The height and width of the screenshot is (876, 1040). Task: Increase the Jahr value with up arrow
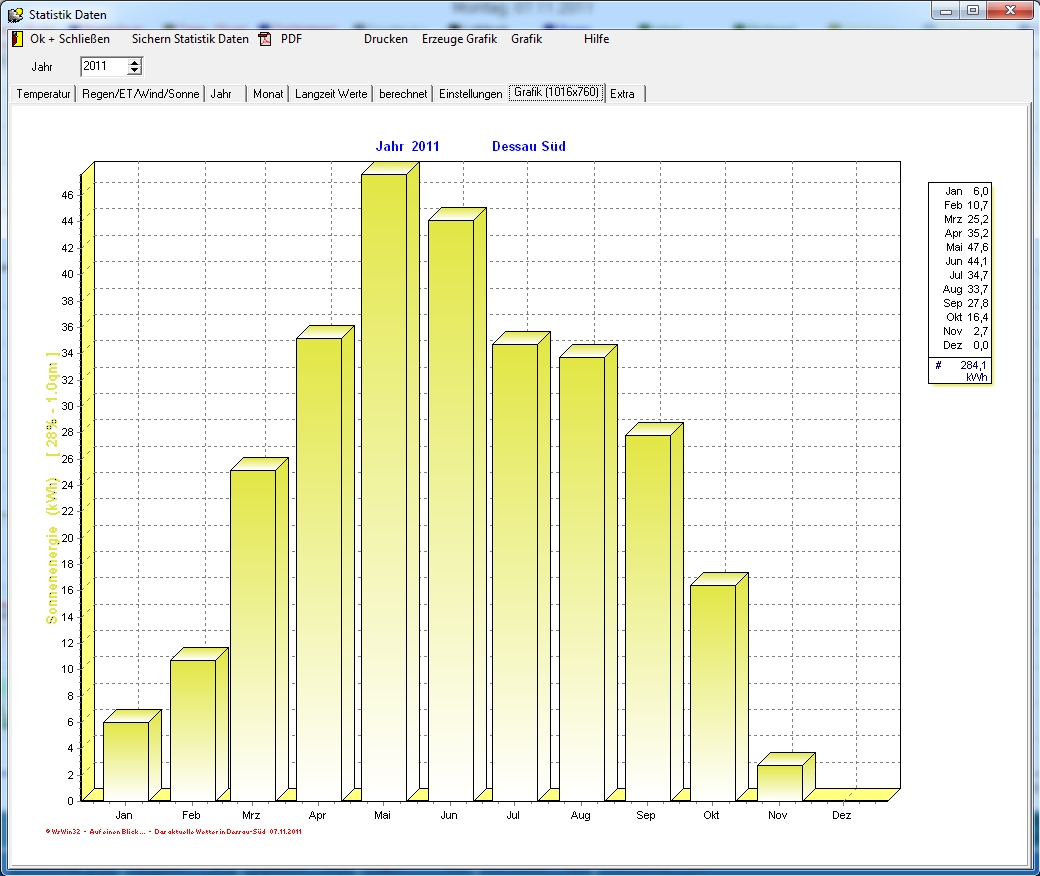pos(135,62)
